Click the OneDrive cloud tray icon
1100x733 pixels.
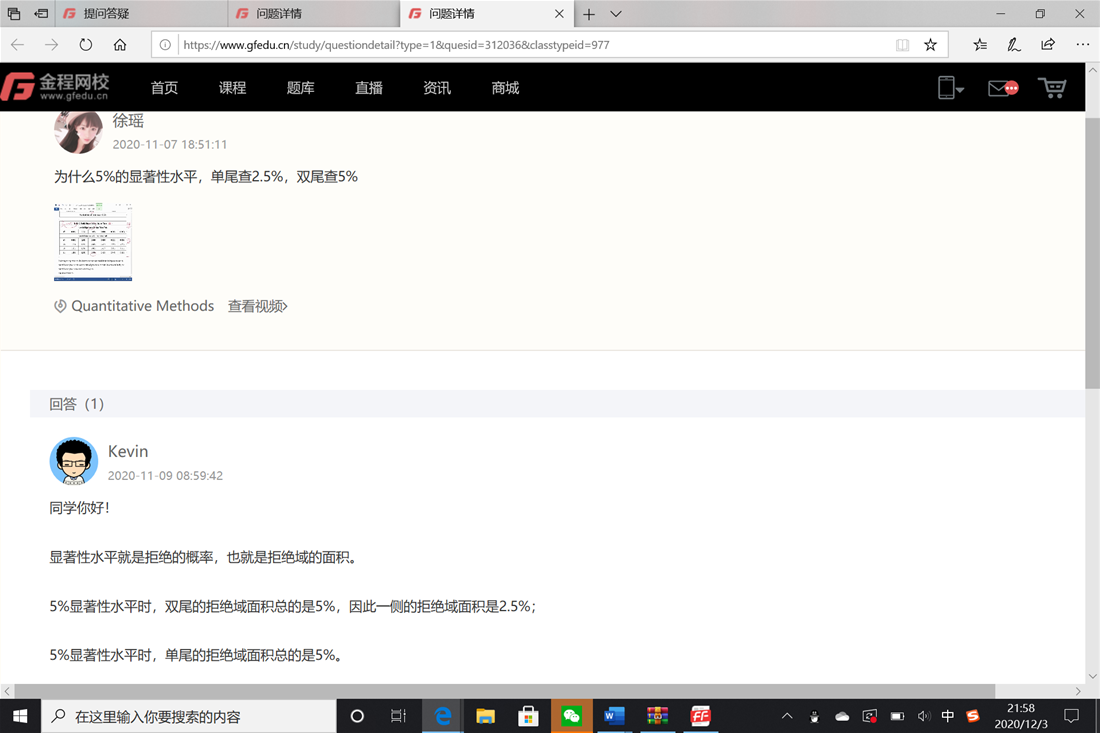(842, 716)
